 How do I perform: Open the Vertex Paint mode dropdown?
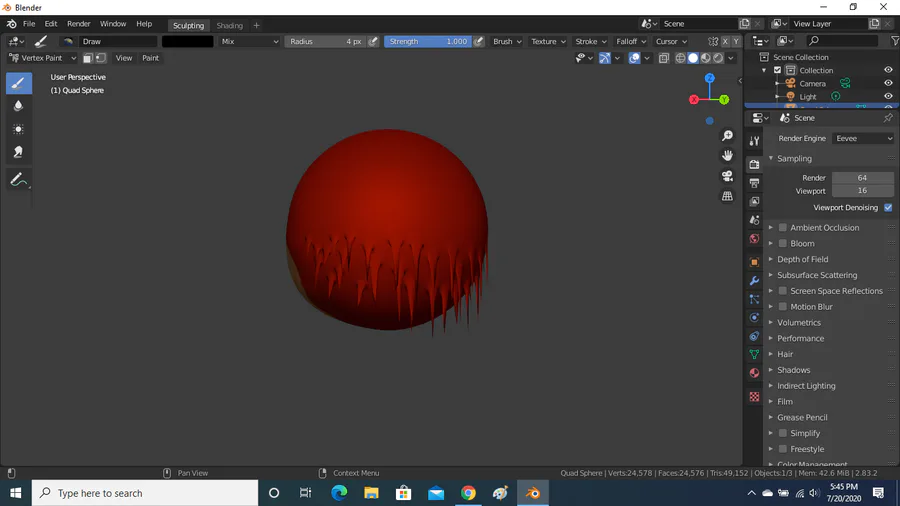coord(42,58)
